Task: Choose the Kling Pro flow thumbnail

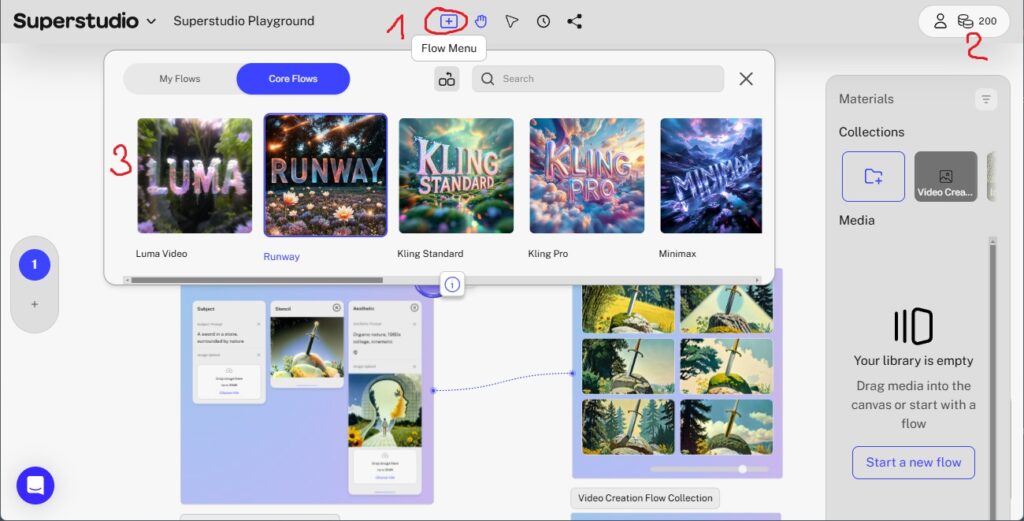Action: pos(587,176)
